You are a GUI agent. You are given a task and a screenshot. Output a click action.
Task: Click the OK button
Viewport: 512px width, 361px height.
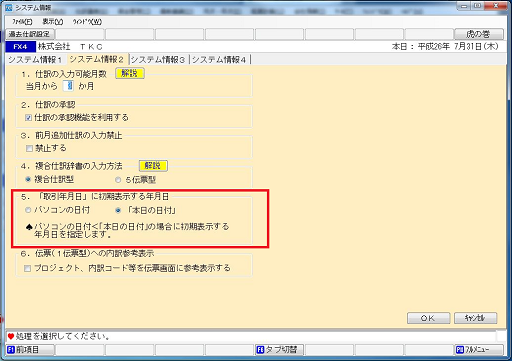click(x=428, y=318)
